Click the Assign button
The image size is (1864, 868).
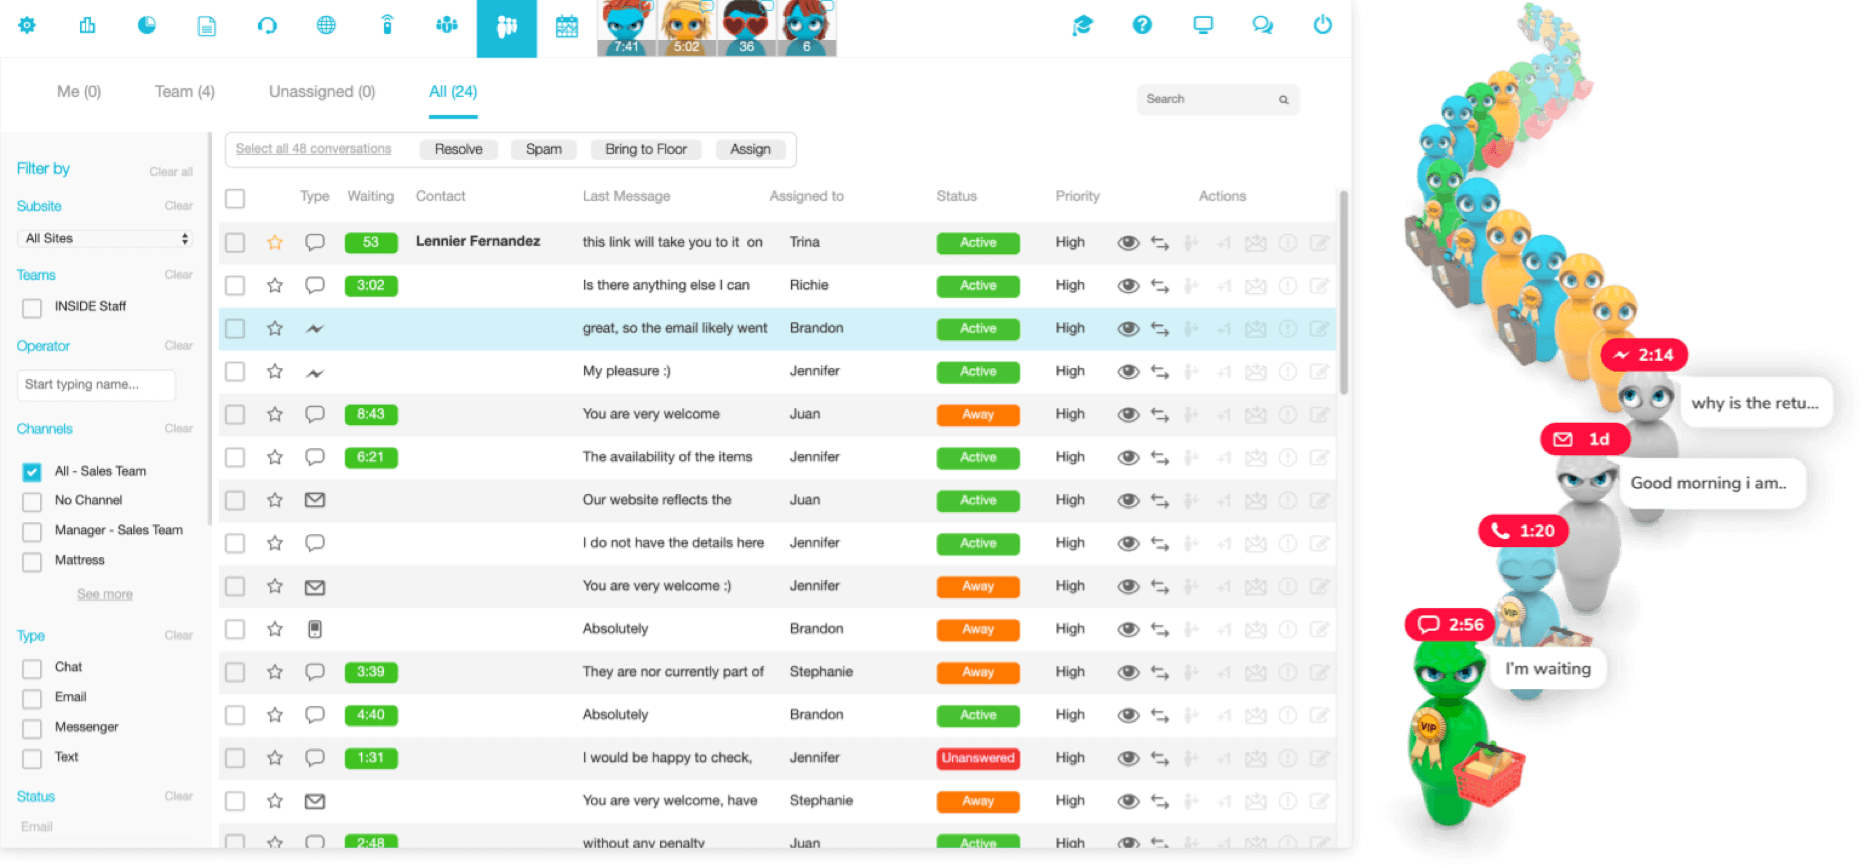[750, 149]
